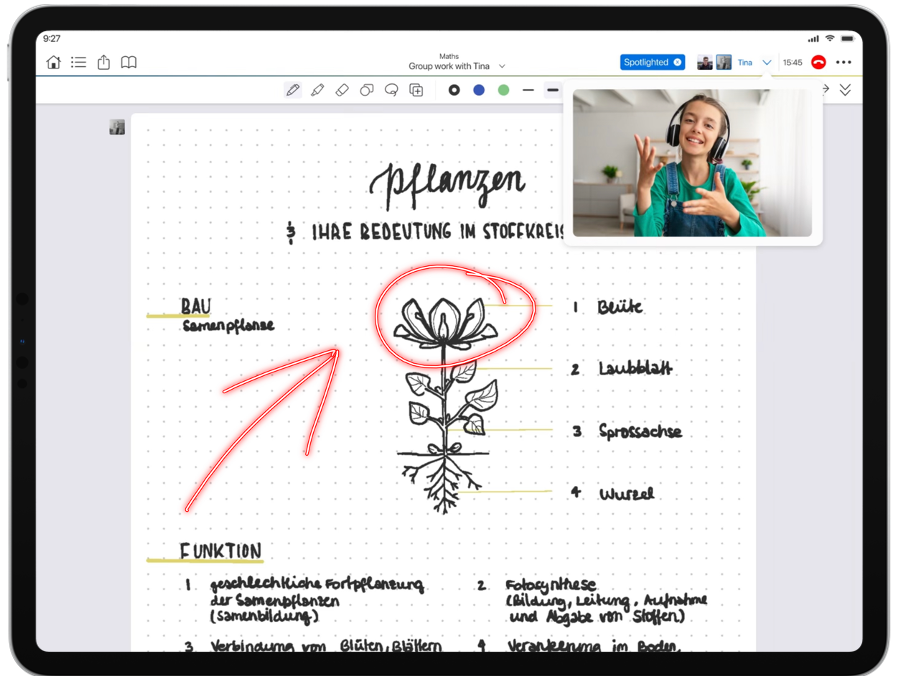898x678 pixels.
Task: Click the insert/add element icon
Action: click(416, 90)
